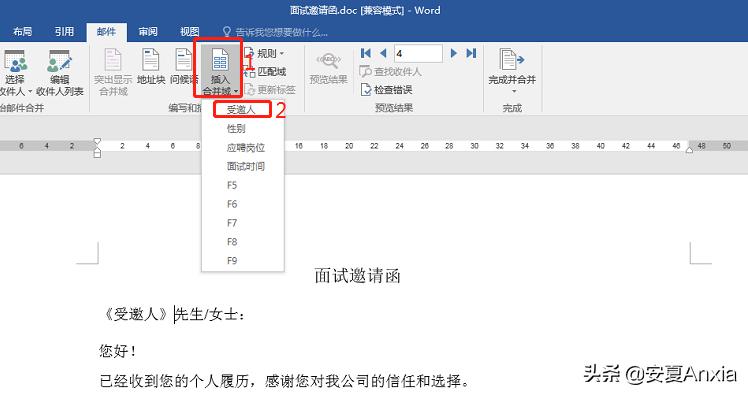Insert Address Block (地址块)
The width and height of the screenshot is (748, 395).
pyautogui.click(x=151, y=67)
